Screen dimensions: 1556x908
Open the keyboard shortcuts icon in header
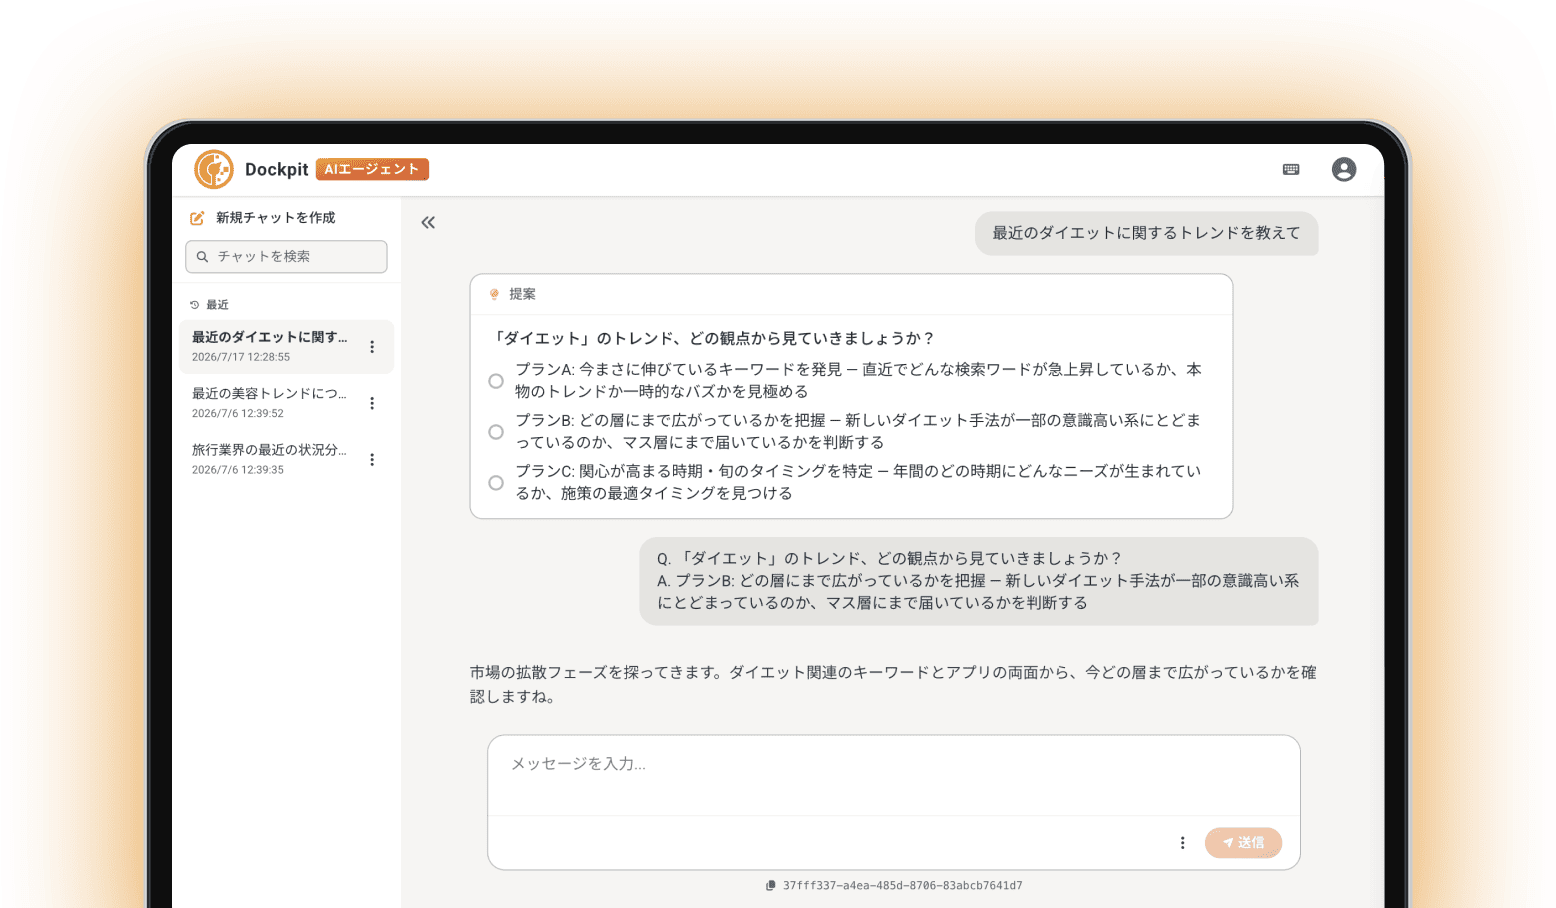click(1291, 169)
